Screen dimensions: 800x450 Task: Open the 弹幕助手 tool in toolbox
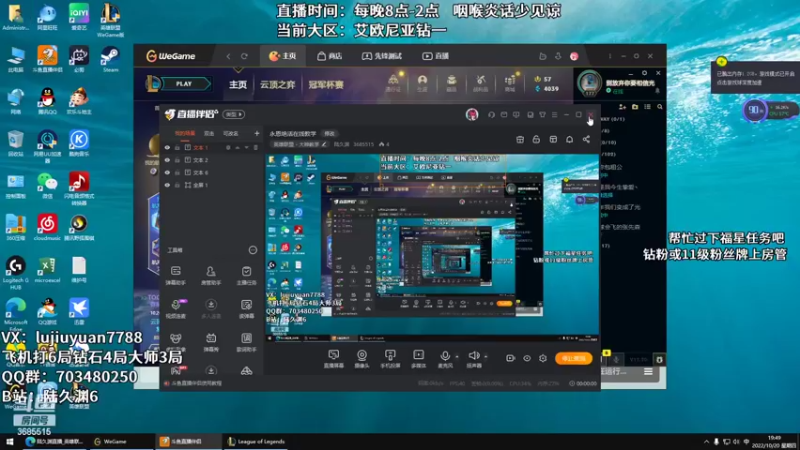tap(176, 275)
